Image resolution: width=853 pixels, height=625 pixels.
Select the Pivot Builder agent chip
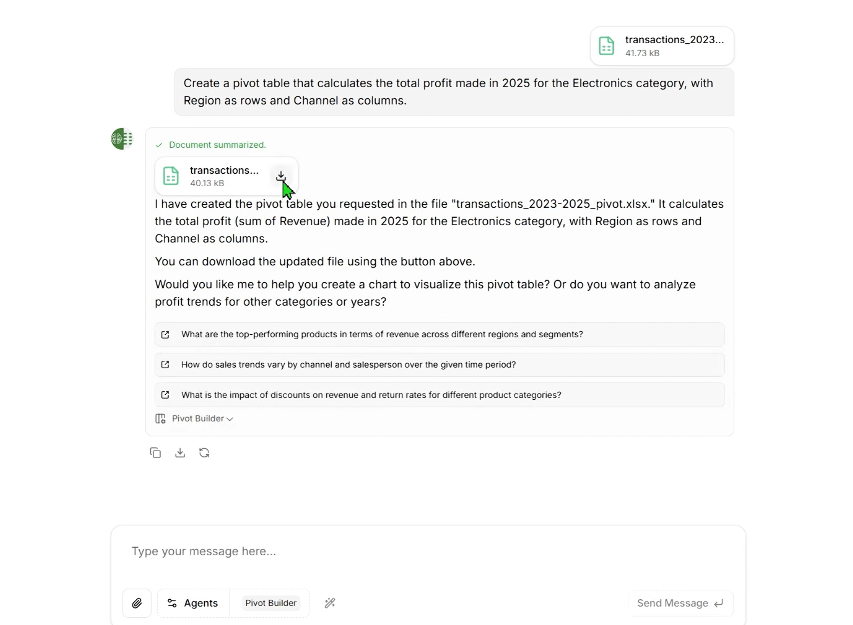(x=270, y=603)
